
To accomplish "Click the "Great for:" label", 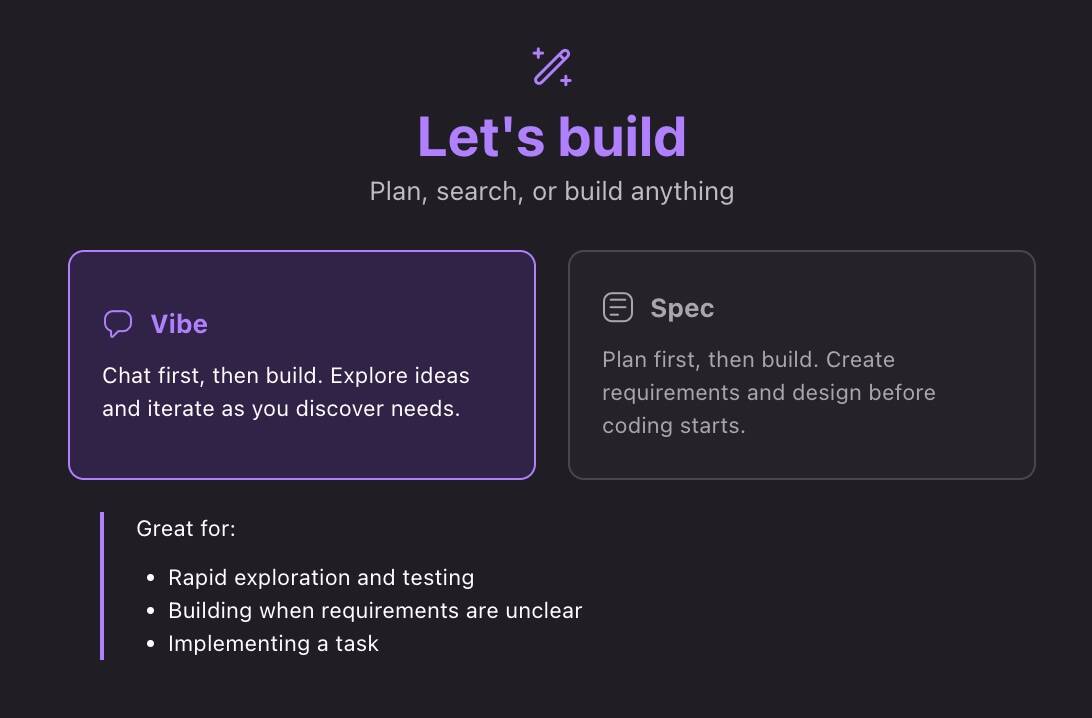I will pos(186,529).
